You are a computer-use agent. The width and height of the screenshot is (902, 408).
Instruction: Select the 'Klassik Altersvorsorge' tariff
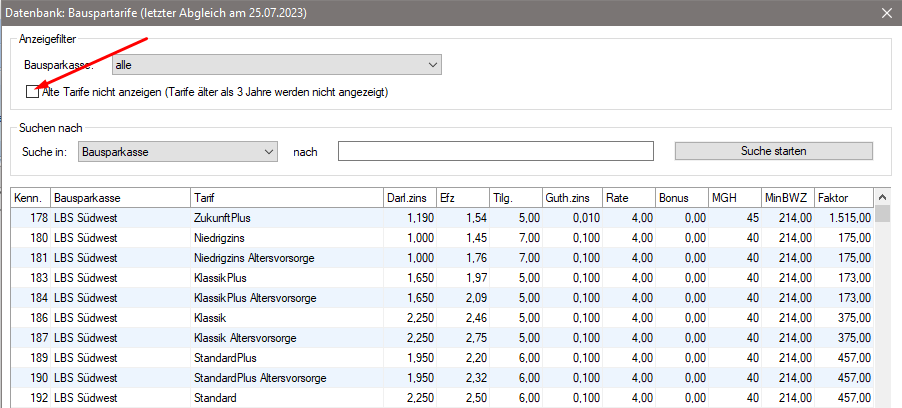click(246, 338)
